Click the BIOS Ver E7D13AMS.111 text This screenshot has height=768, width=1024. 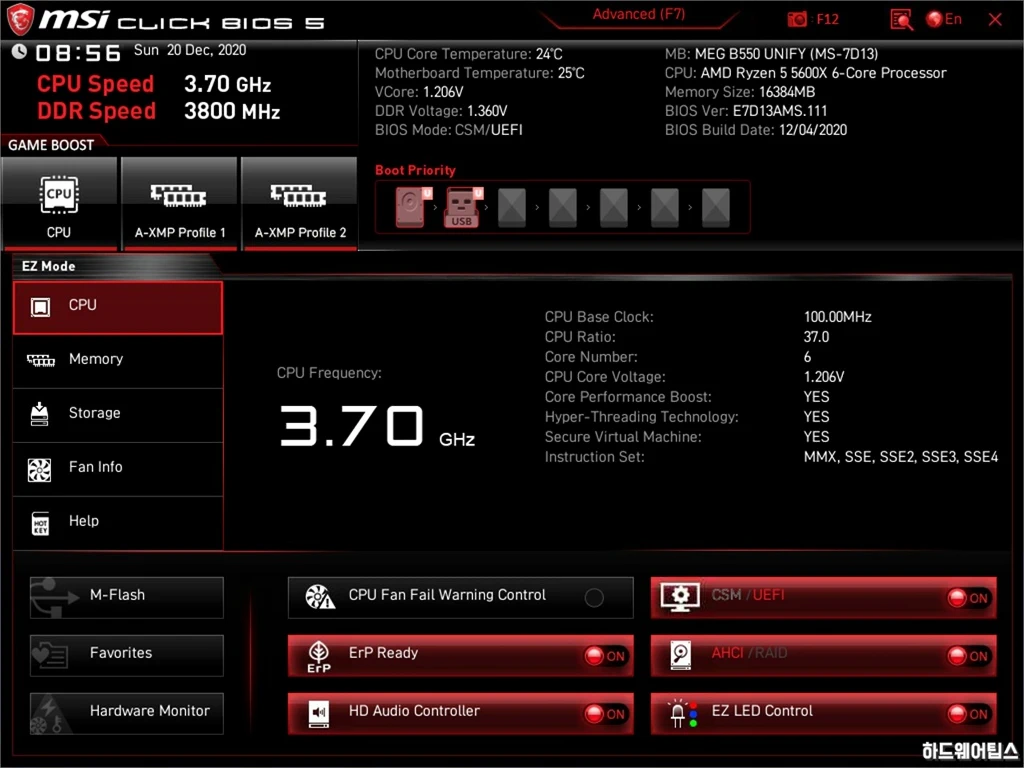tap(746, 111)
